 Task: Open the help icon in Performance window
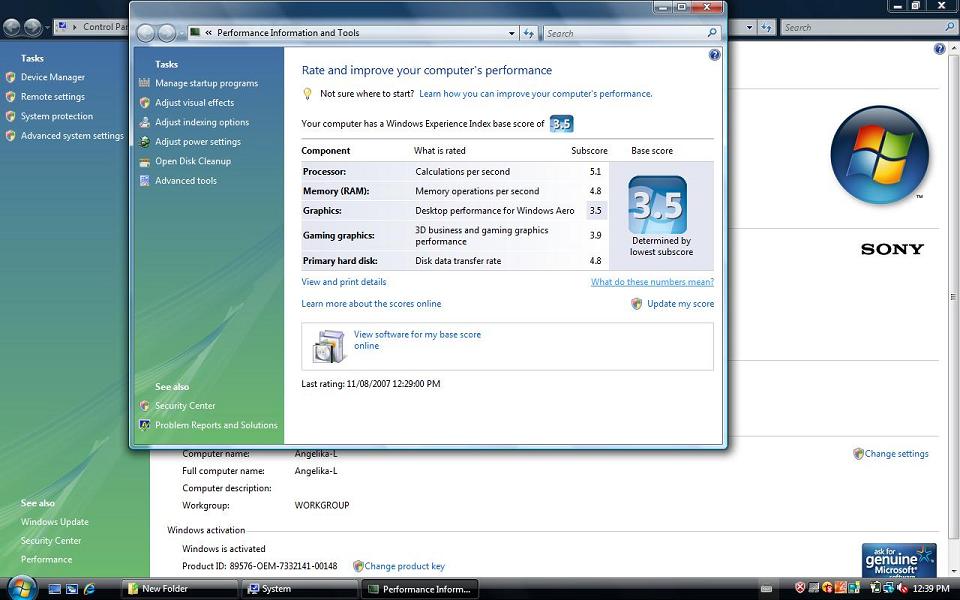(714, 55)
